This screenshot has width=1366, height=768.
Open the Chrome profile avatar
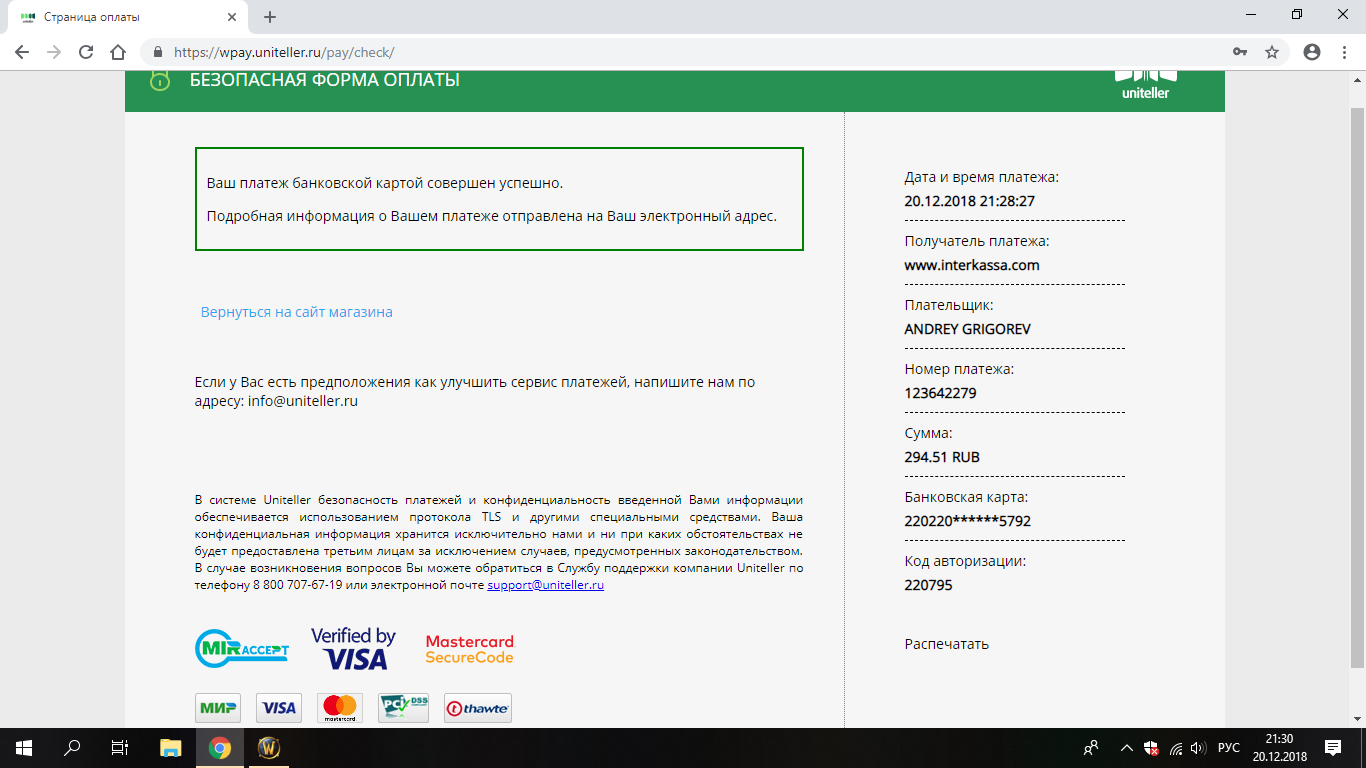click(1312, 52)
